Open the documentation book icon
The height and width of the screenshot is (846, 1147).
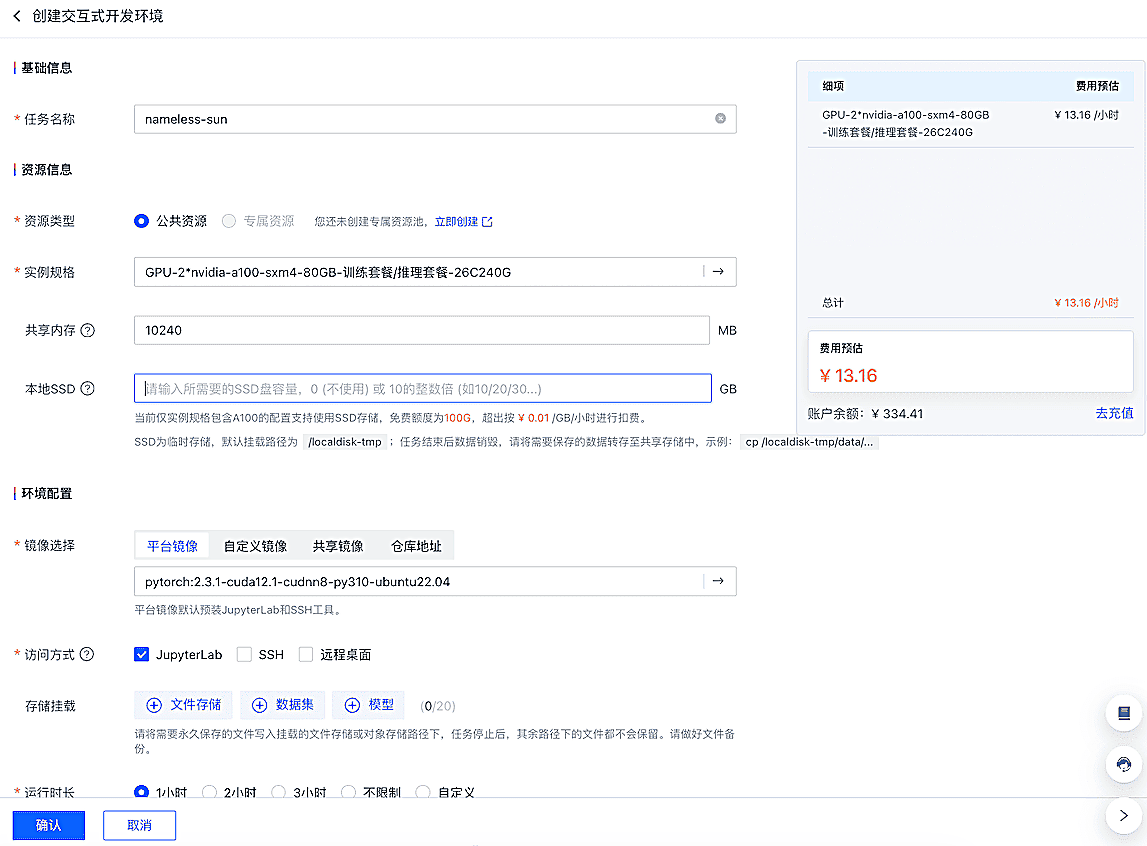tap(1124, 713)
